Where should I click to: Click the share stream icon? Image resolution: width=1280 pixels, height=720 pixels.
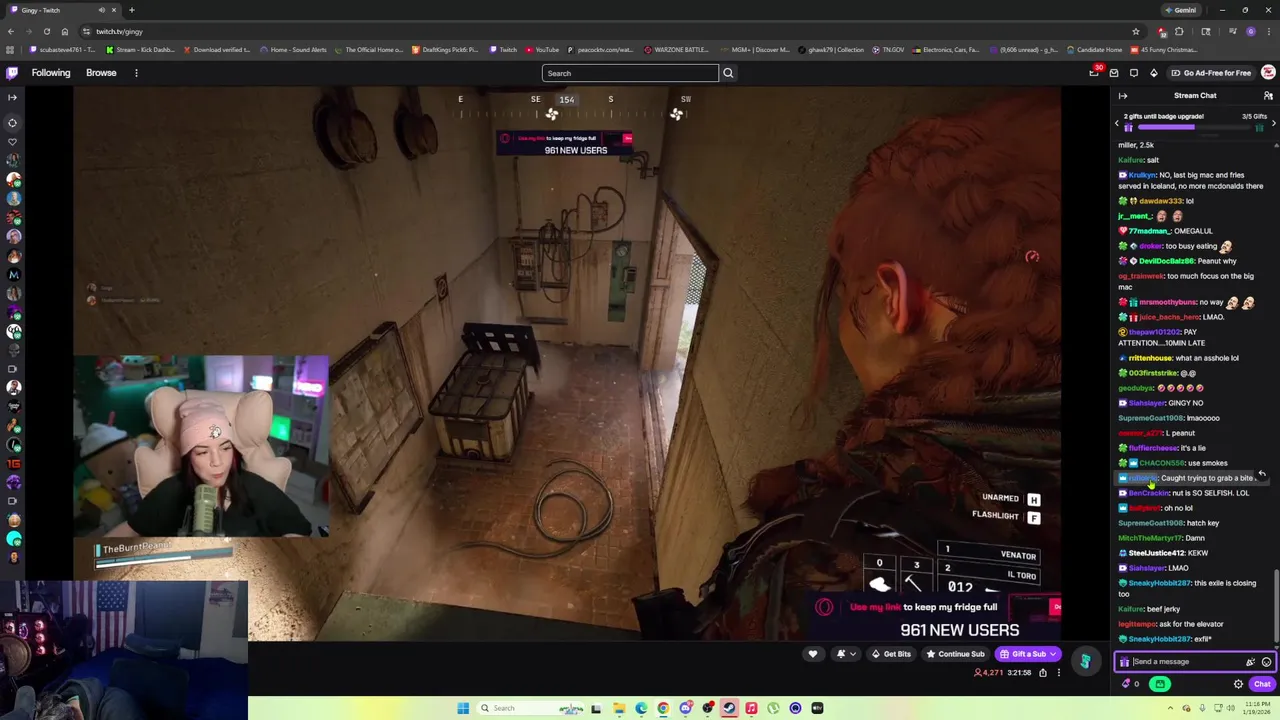pyautogui.click(x=1043, y=673)
